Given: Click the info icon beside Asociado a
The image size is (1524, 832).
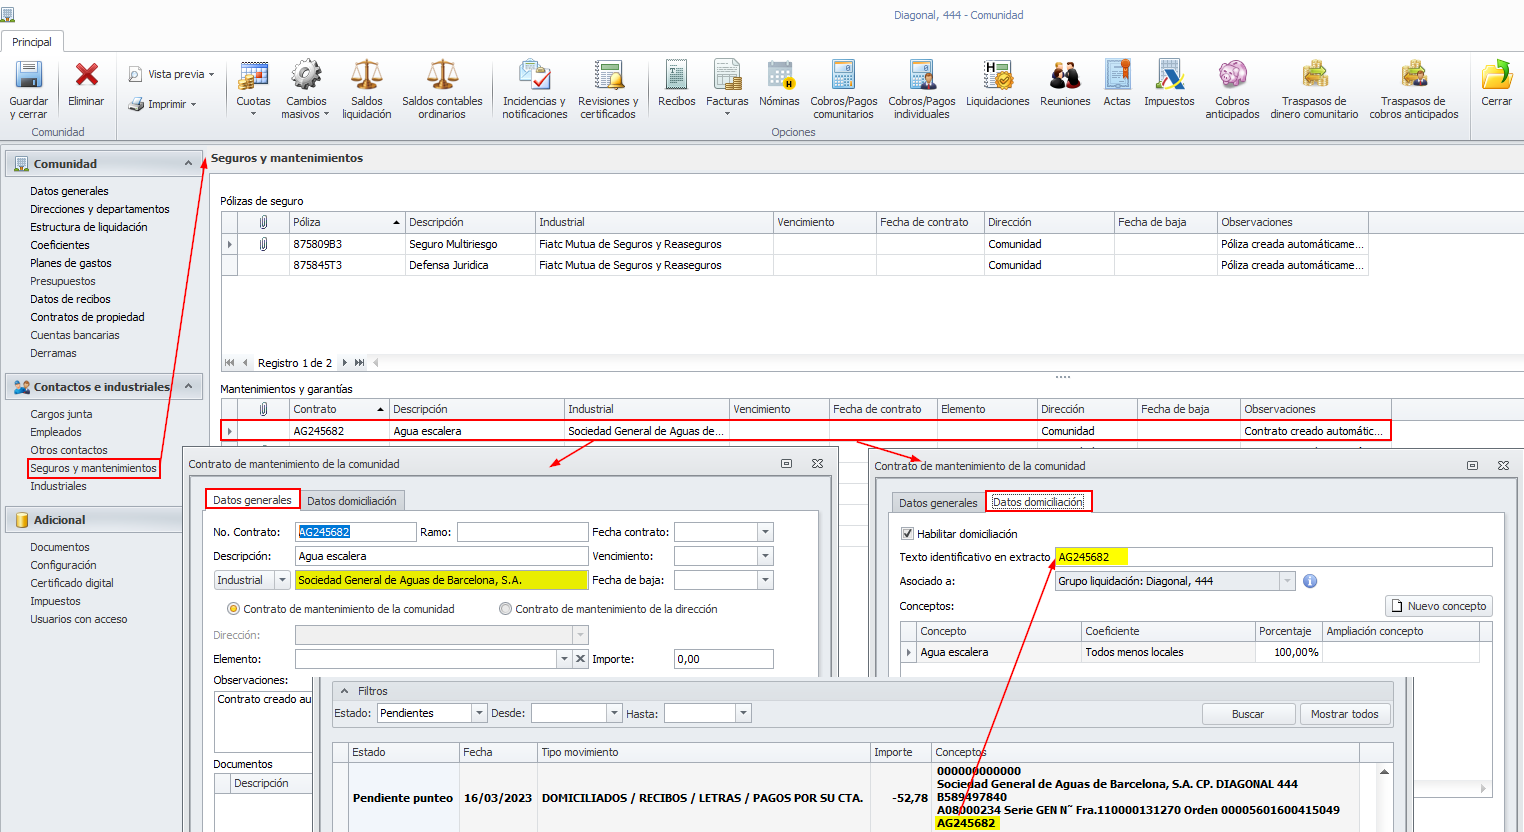Looking at the screenshot, I should tap(1310, 581).
